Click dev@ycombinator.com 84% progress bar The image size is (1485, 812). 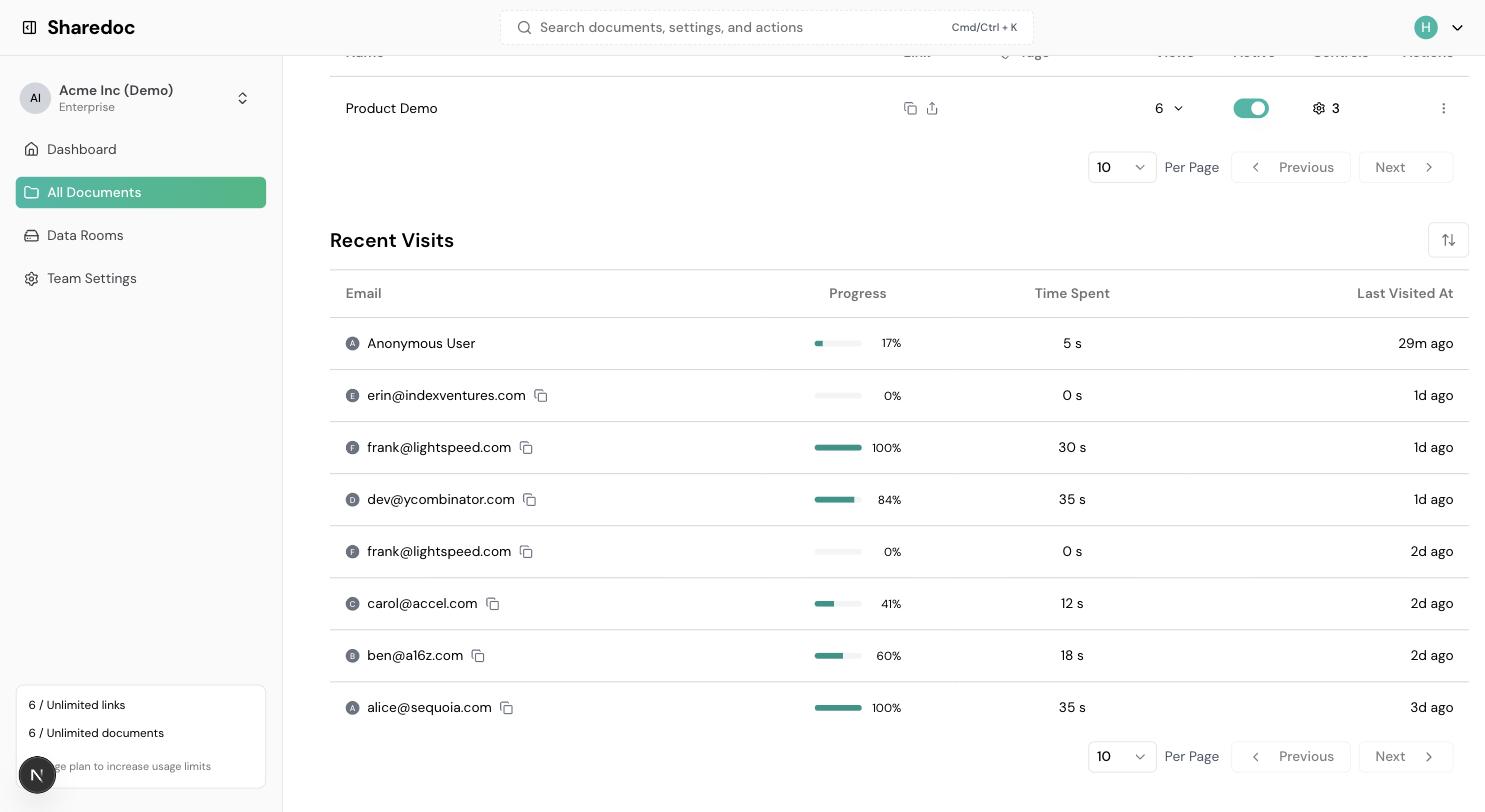click(838, 500)
